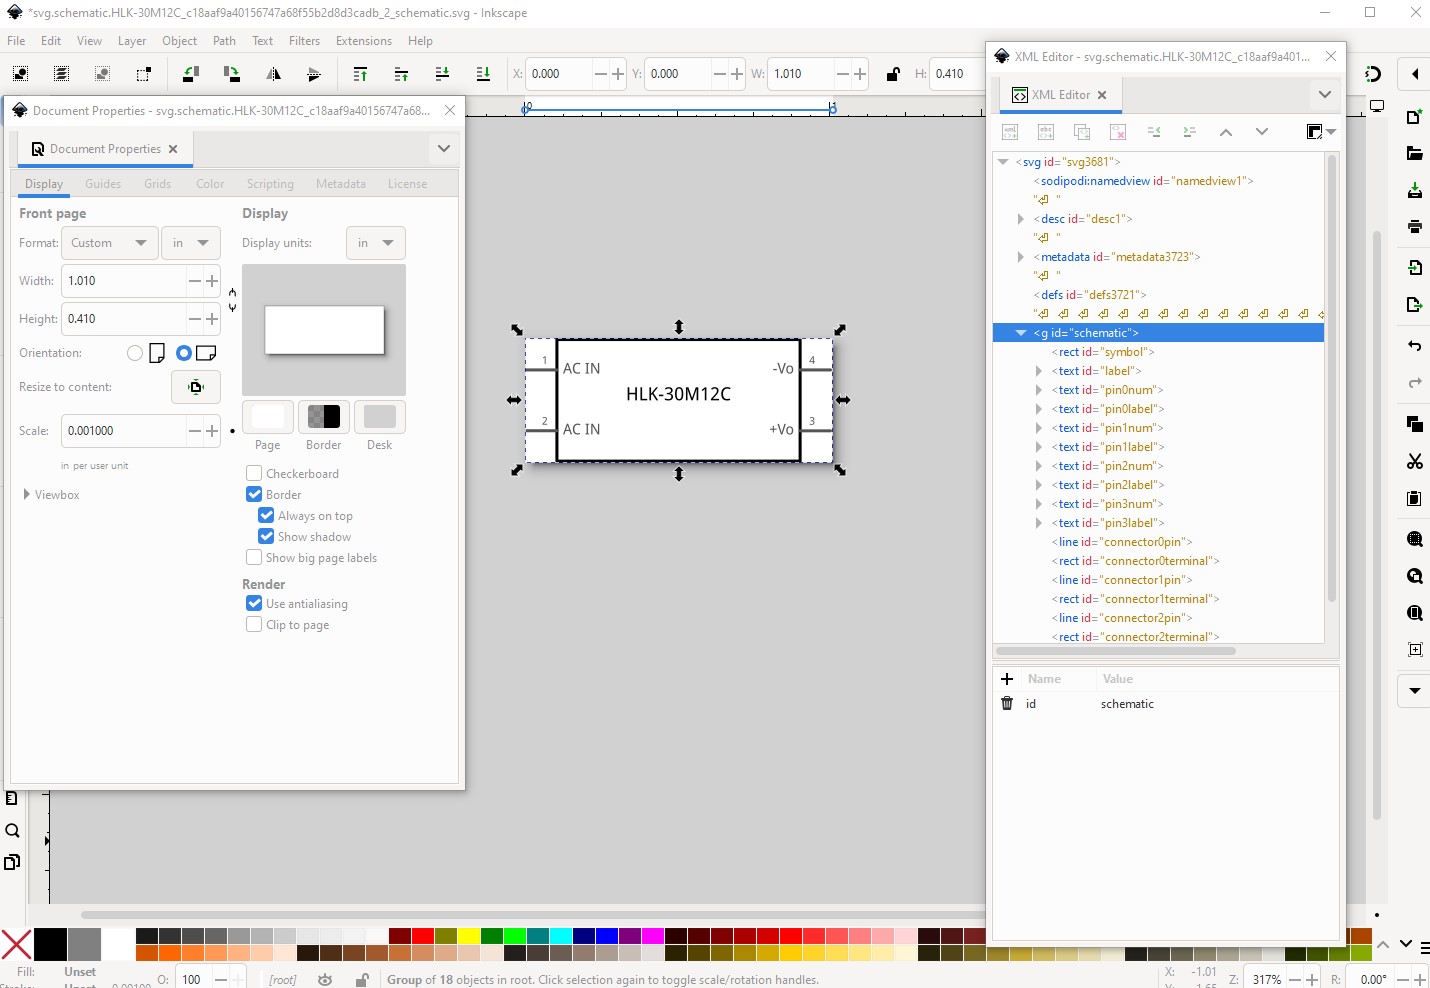The width and height of the screenshot is (1430, 988).
Task: Enable the Checkerboard checkbox
Action: pyautogui.click(x=254, y=473)
